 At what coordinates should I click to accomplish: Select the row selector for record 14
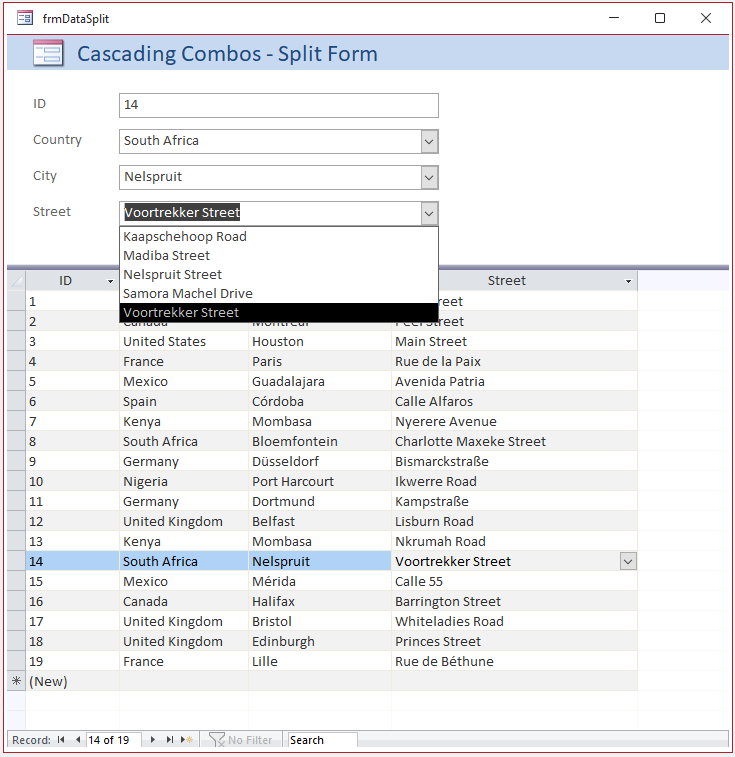pos(16,561)
